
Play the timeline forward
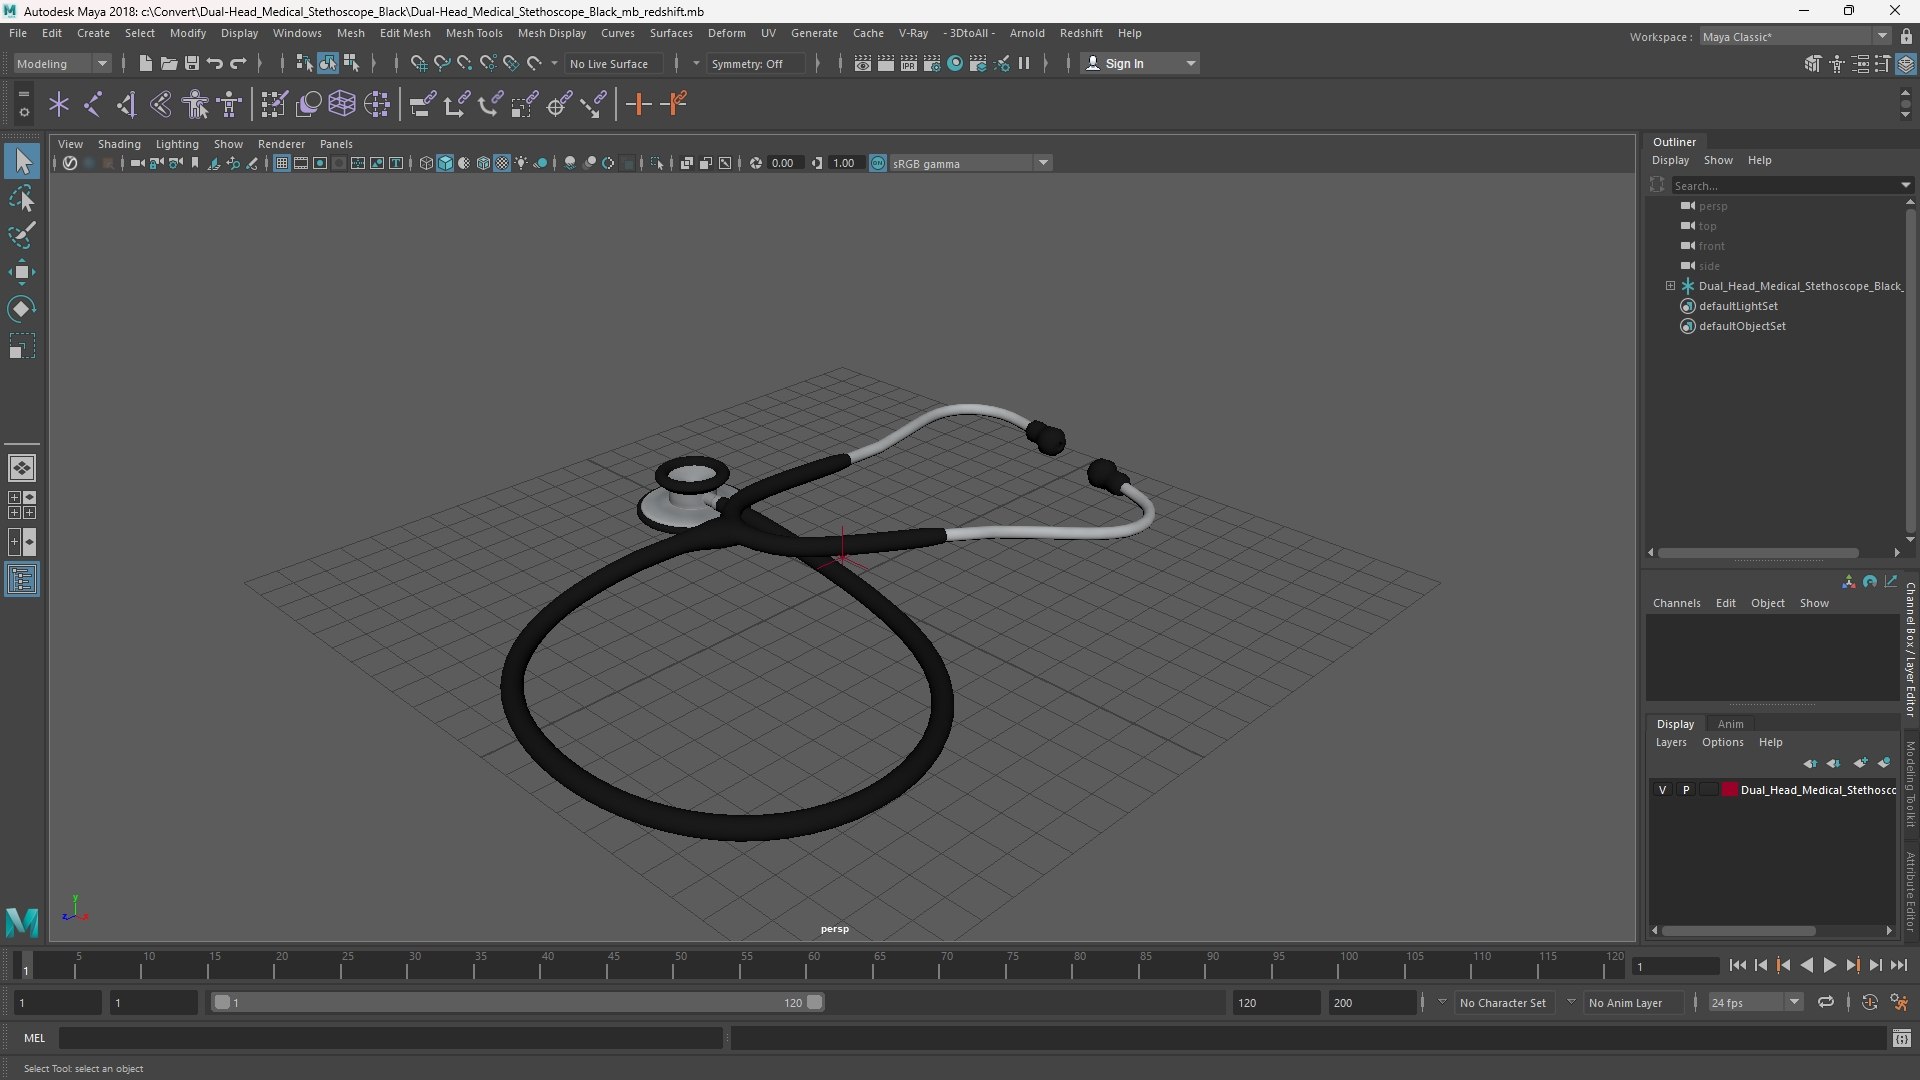point(1830,965)
